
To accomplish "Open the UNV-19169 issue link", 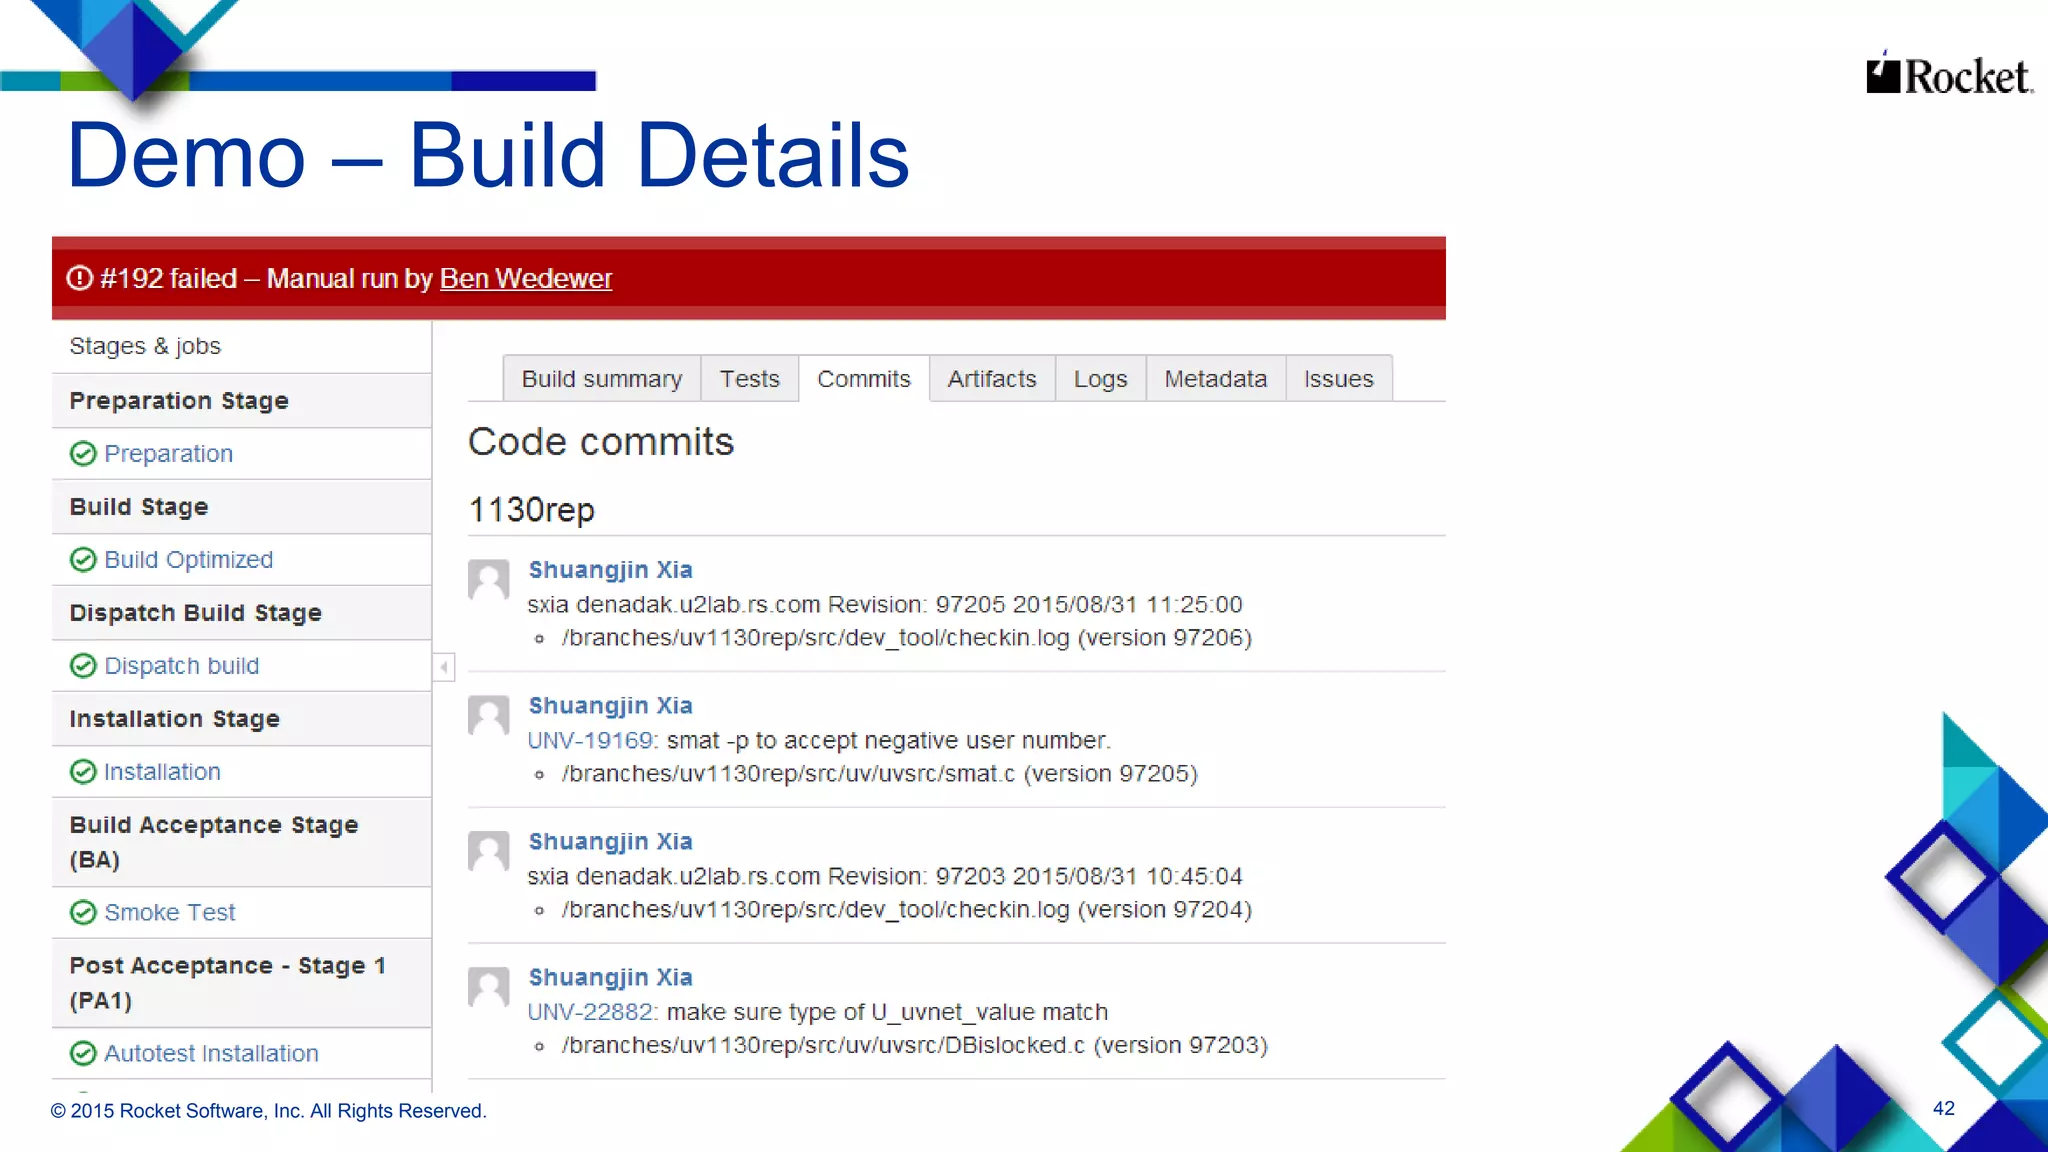I will click(592, 741).
